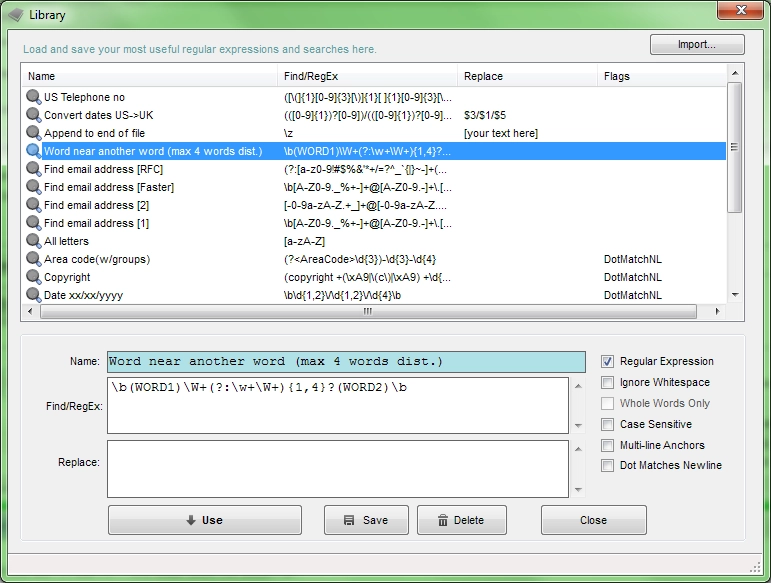The height and width of the screenshot is (583, 771).
Task: Click the Library window title icon
Action: click(x=16, y=15)
